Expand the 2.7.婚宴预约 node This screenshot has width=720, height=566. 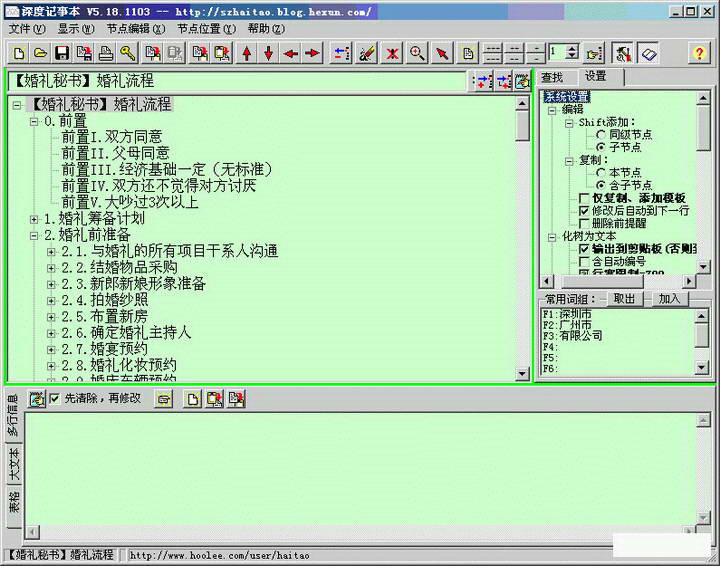(x=51, y=350)
